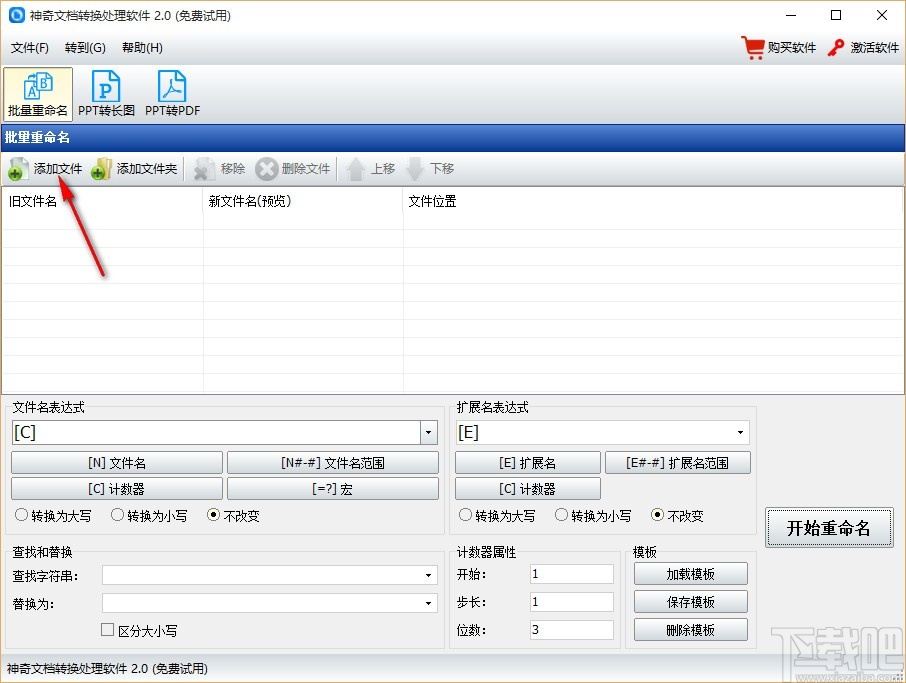Click the app logo in title bar
This screenshot has height=683, width=906.
point(17,15)
